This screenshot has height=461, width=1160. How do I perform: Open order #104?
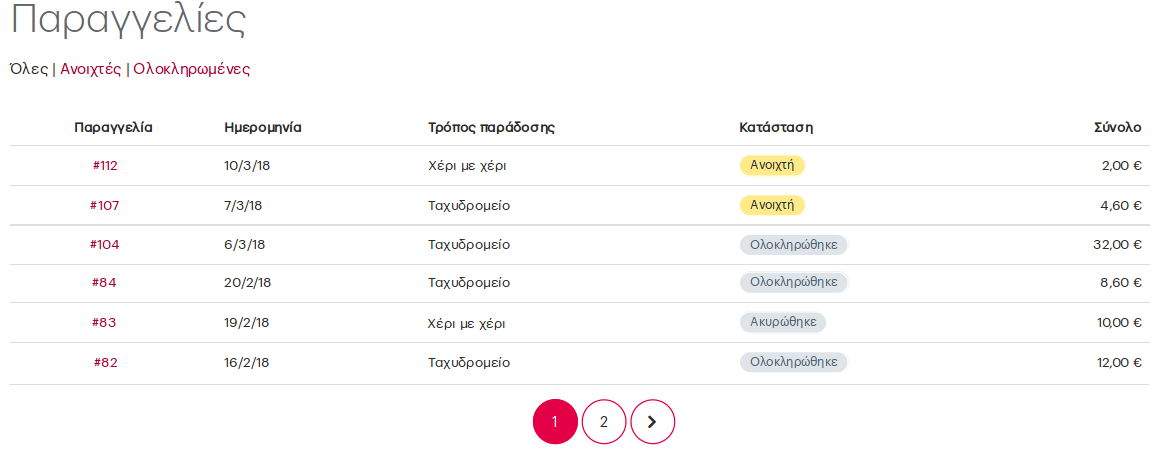tap(104, 245)
